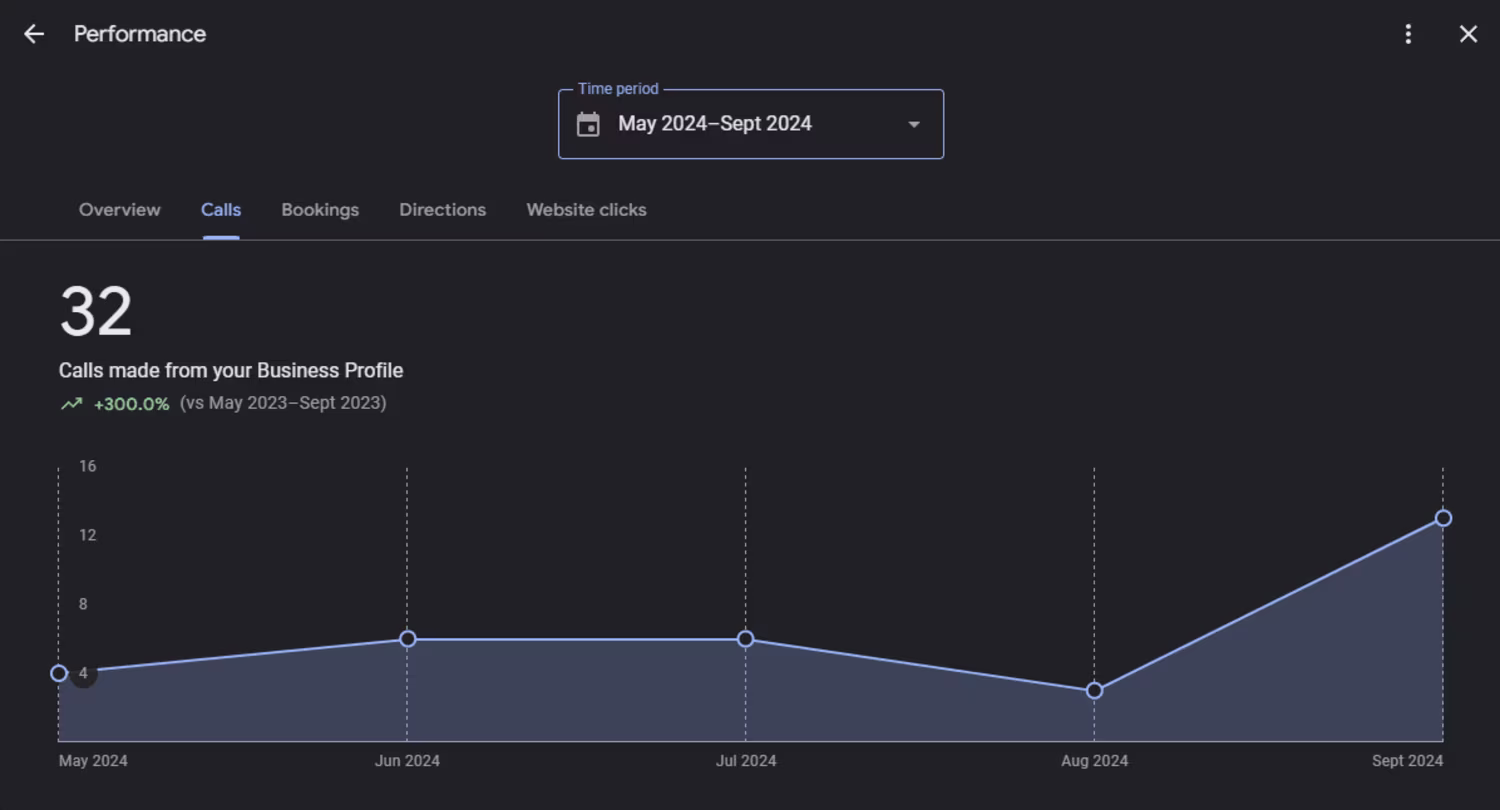Select the Aug 2024 data point
Image resolution: width=1500 pixels, height=810 pixels.
pyautogui.click(x=1094, y=690)
